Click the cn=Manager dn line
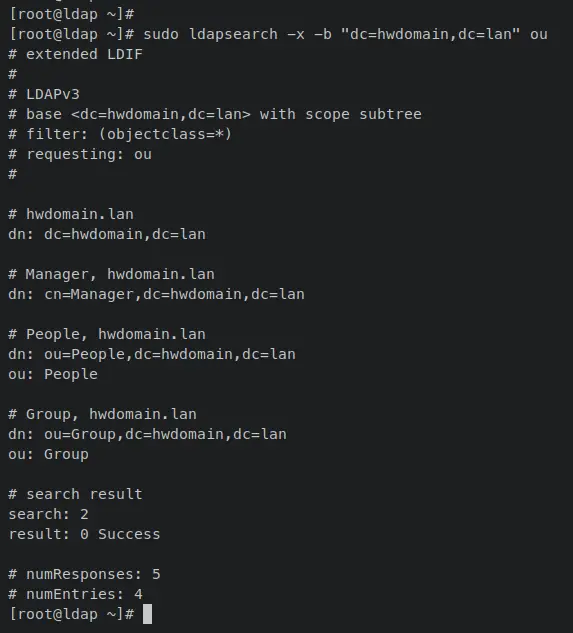573x633 pixels. pos(156,294)
